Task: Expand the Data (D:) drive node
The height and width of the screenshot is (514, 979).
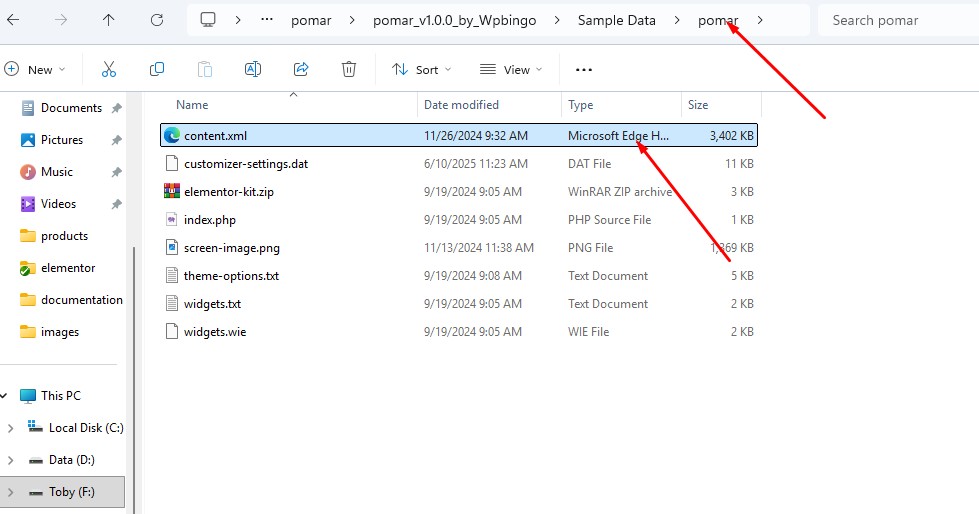Action: 10,460
